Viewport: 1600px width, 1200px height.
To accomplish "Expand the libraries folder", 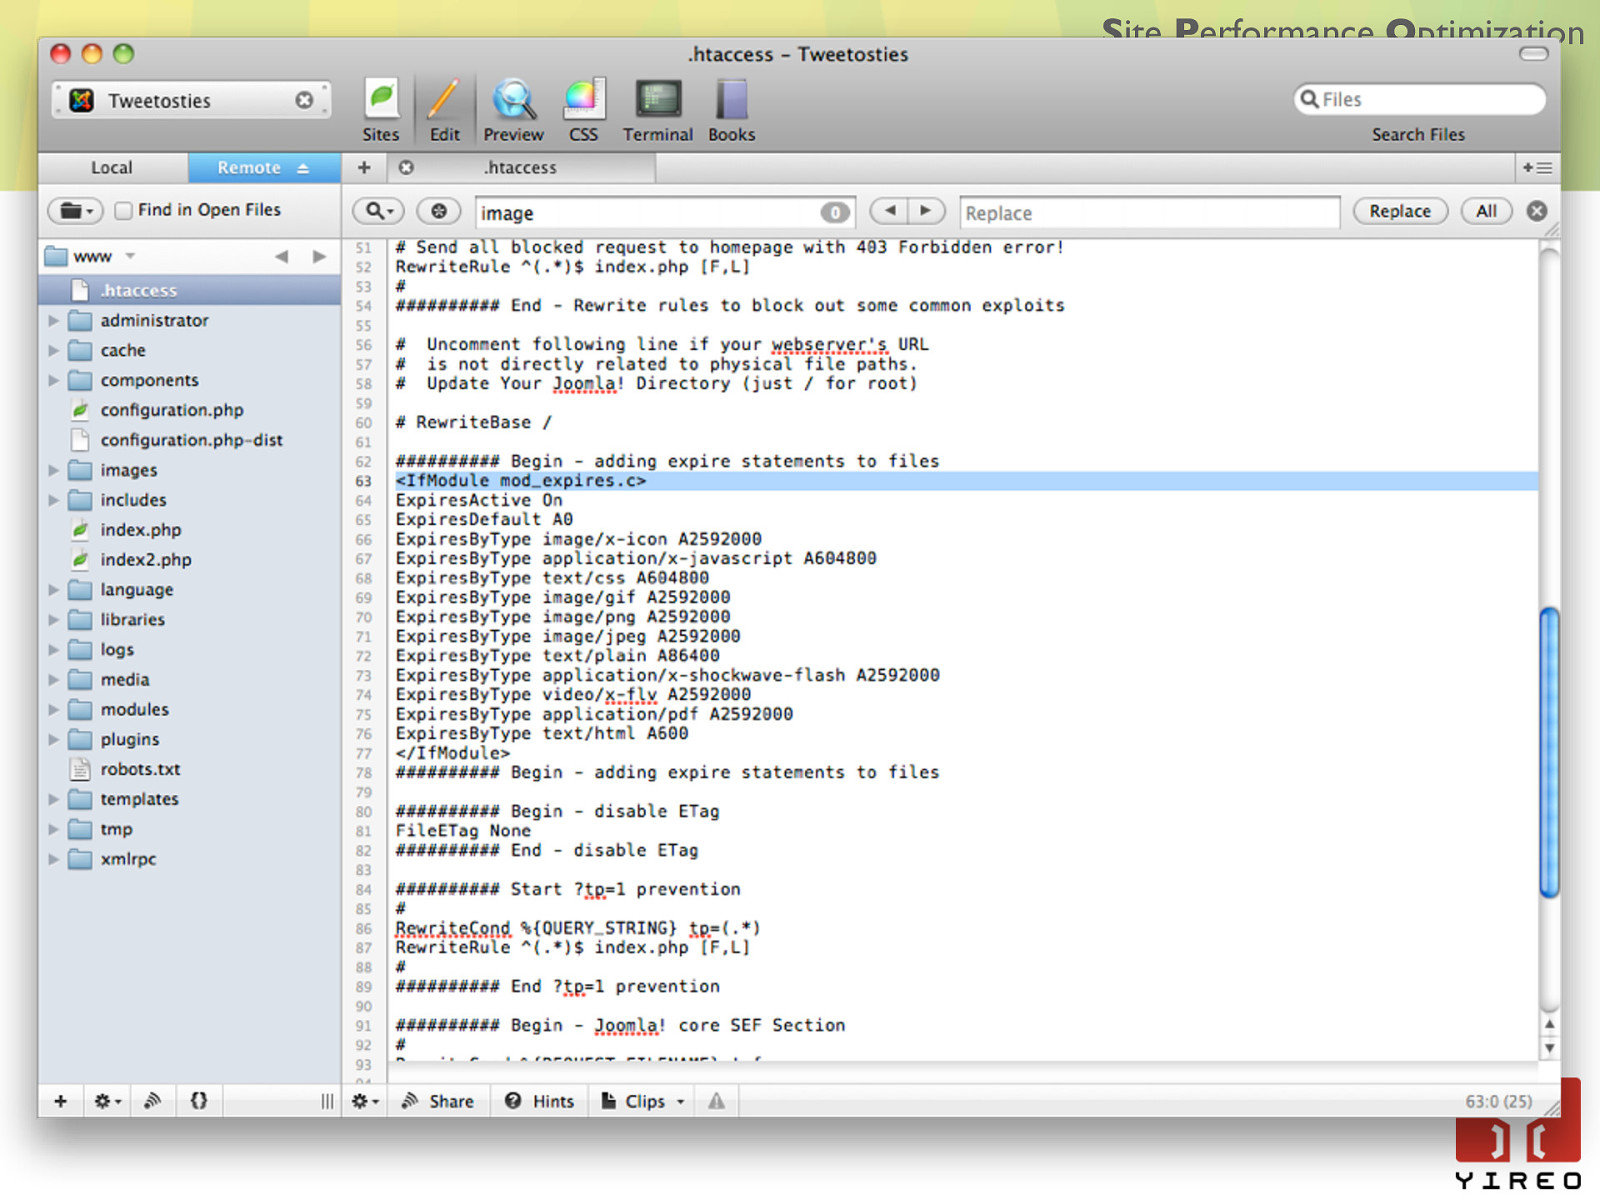I will coord(54,620).
